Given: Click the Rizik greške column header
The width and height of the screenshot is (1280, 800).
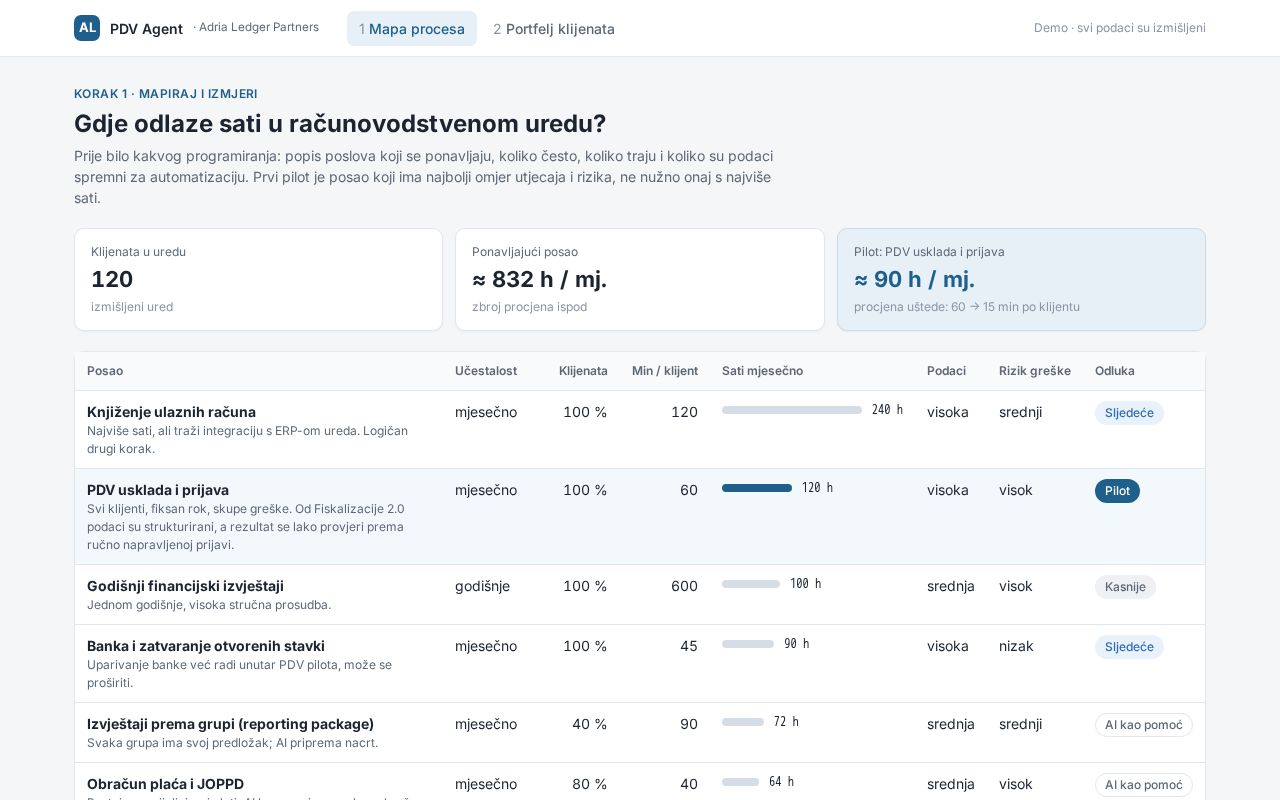Looking at the screenshot, I should (x=1035, y=371).
